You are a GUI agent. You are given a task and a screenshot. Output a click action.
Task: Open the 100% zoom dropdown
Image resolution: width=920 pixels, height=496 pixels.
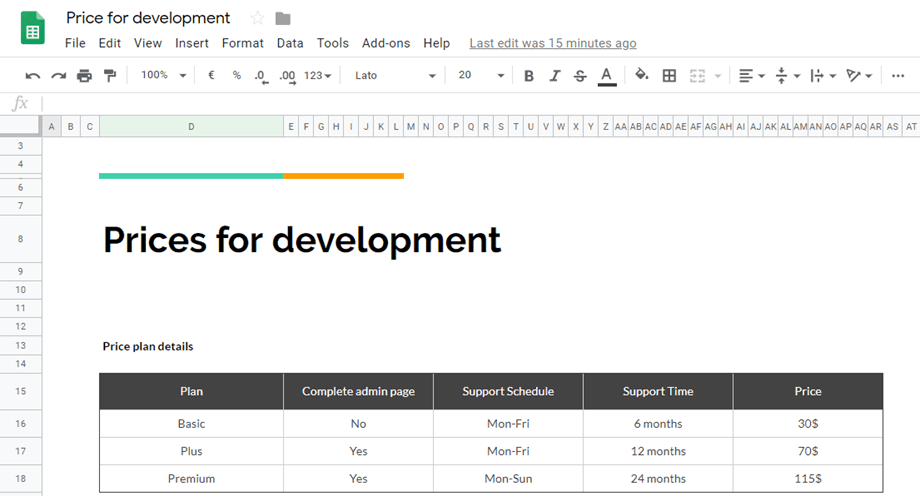(x=163, y=76)
